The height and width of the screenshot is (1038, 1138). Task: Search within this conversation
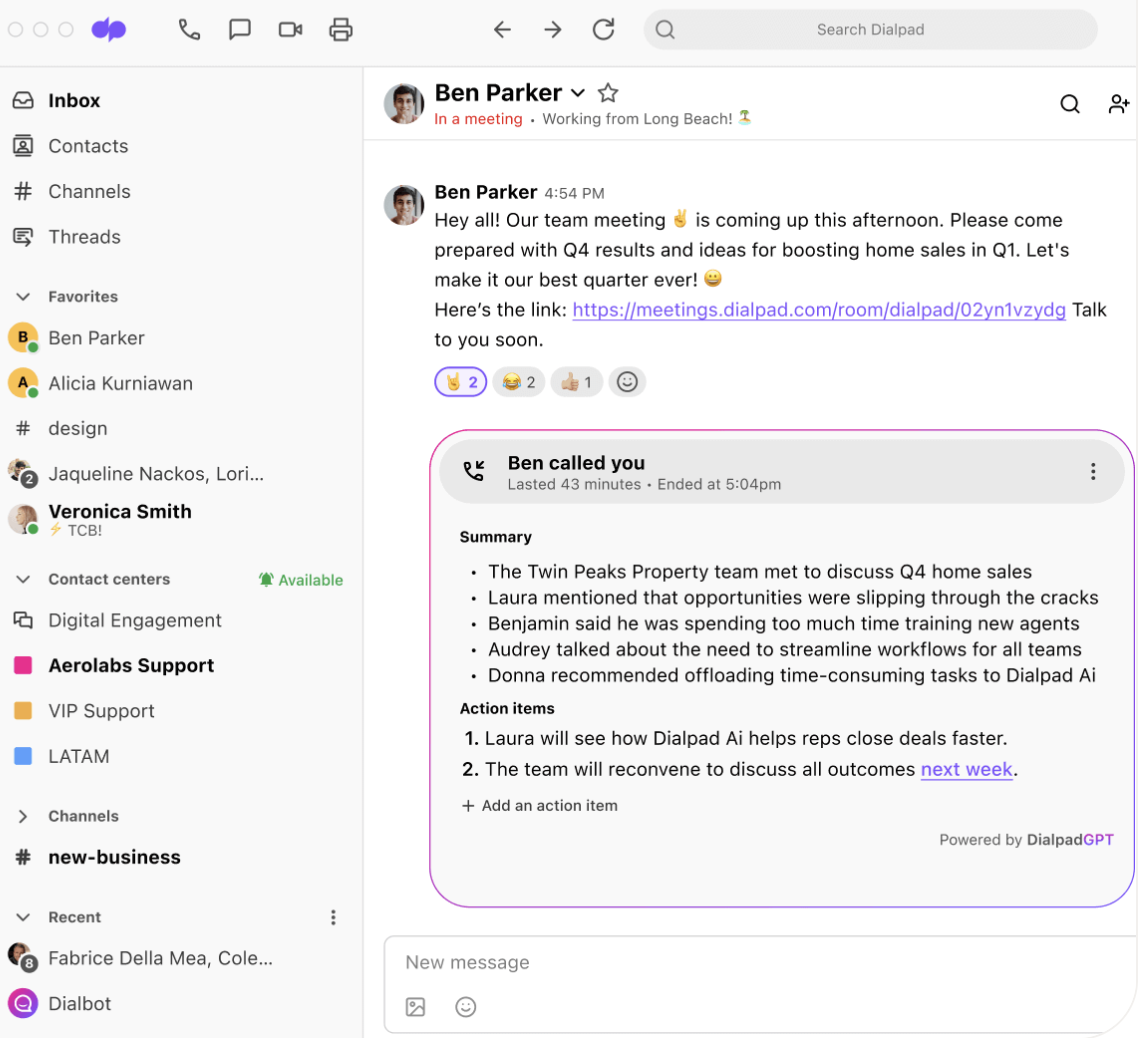tap(1070, 105)
